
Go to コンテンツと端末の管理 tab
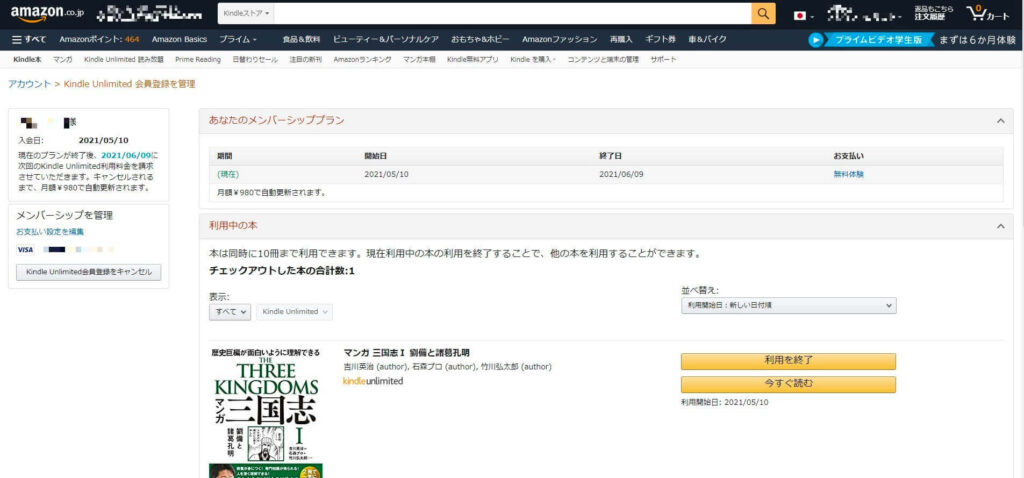[x=603, y=59]
